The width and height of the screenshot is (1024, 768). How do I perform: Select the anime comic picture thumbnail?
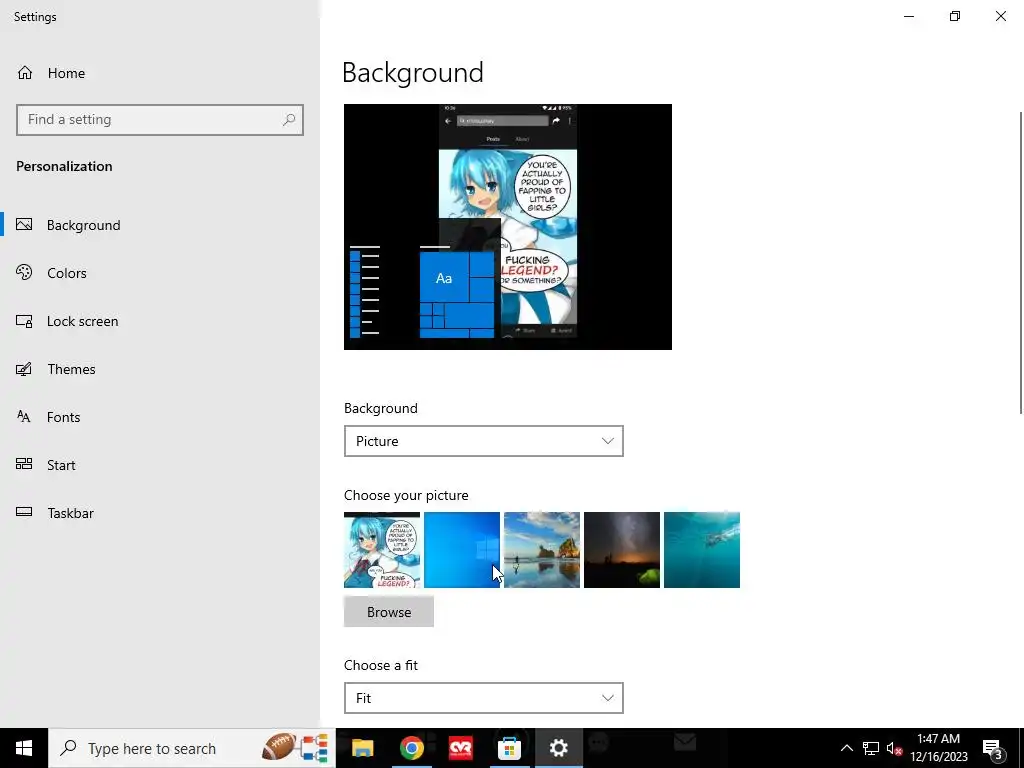[x=382, y=550]
